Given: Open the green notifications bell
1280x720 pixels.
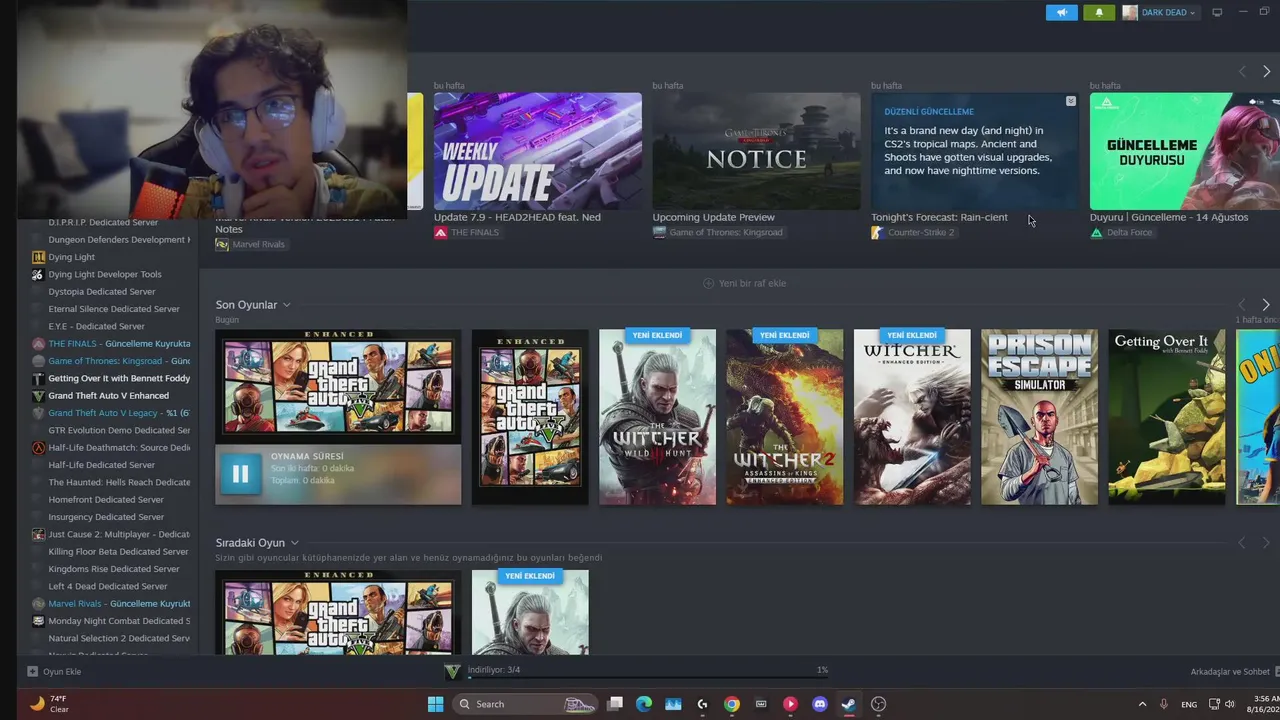Looking at the screenshot, I should tap(1099, 13).
